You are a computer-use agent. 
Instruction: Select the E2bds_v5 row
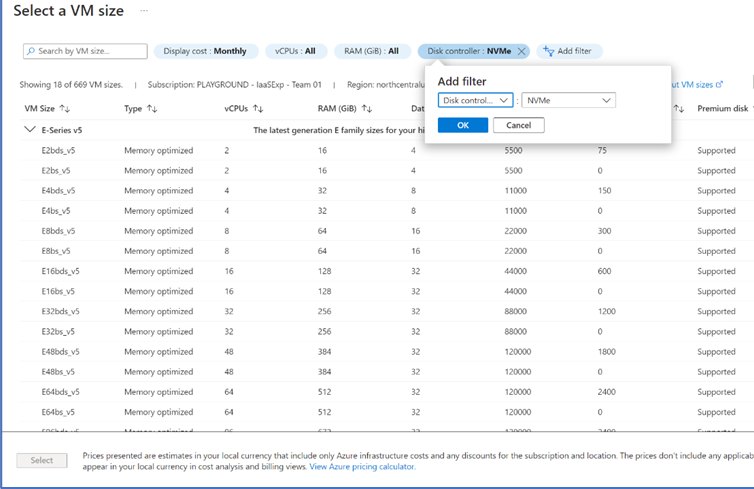point(387,150)
